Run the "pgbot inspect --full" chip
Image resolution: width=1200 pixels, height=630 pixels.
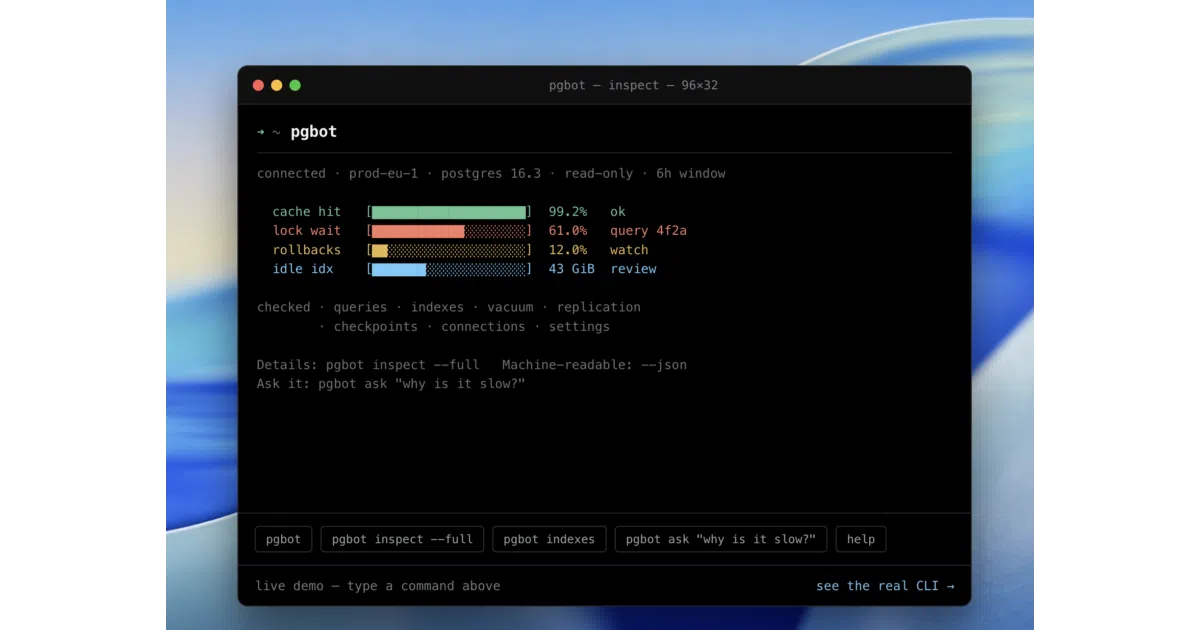coord(402,539)
